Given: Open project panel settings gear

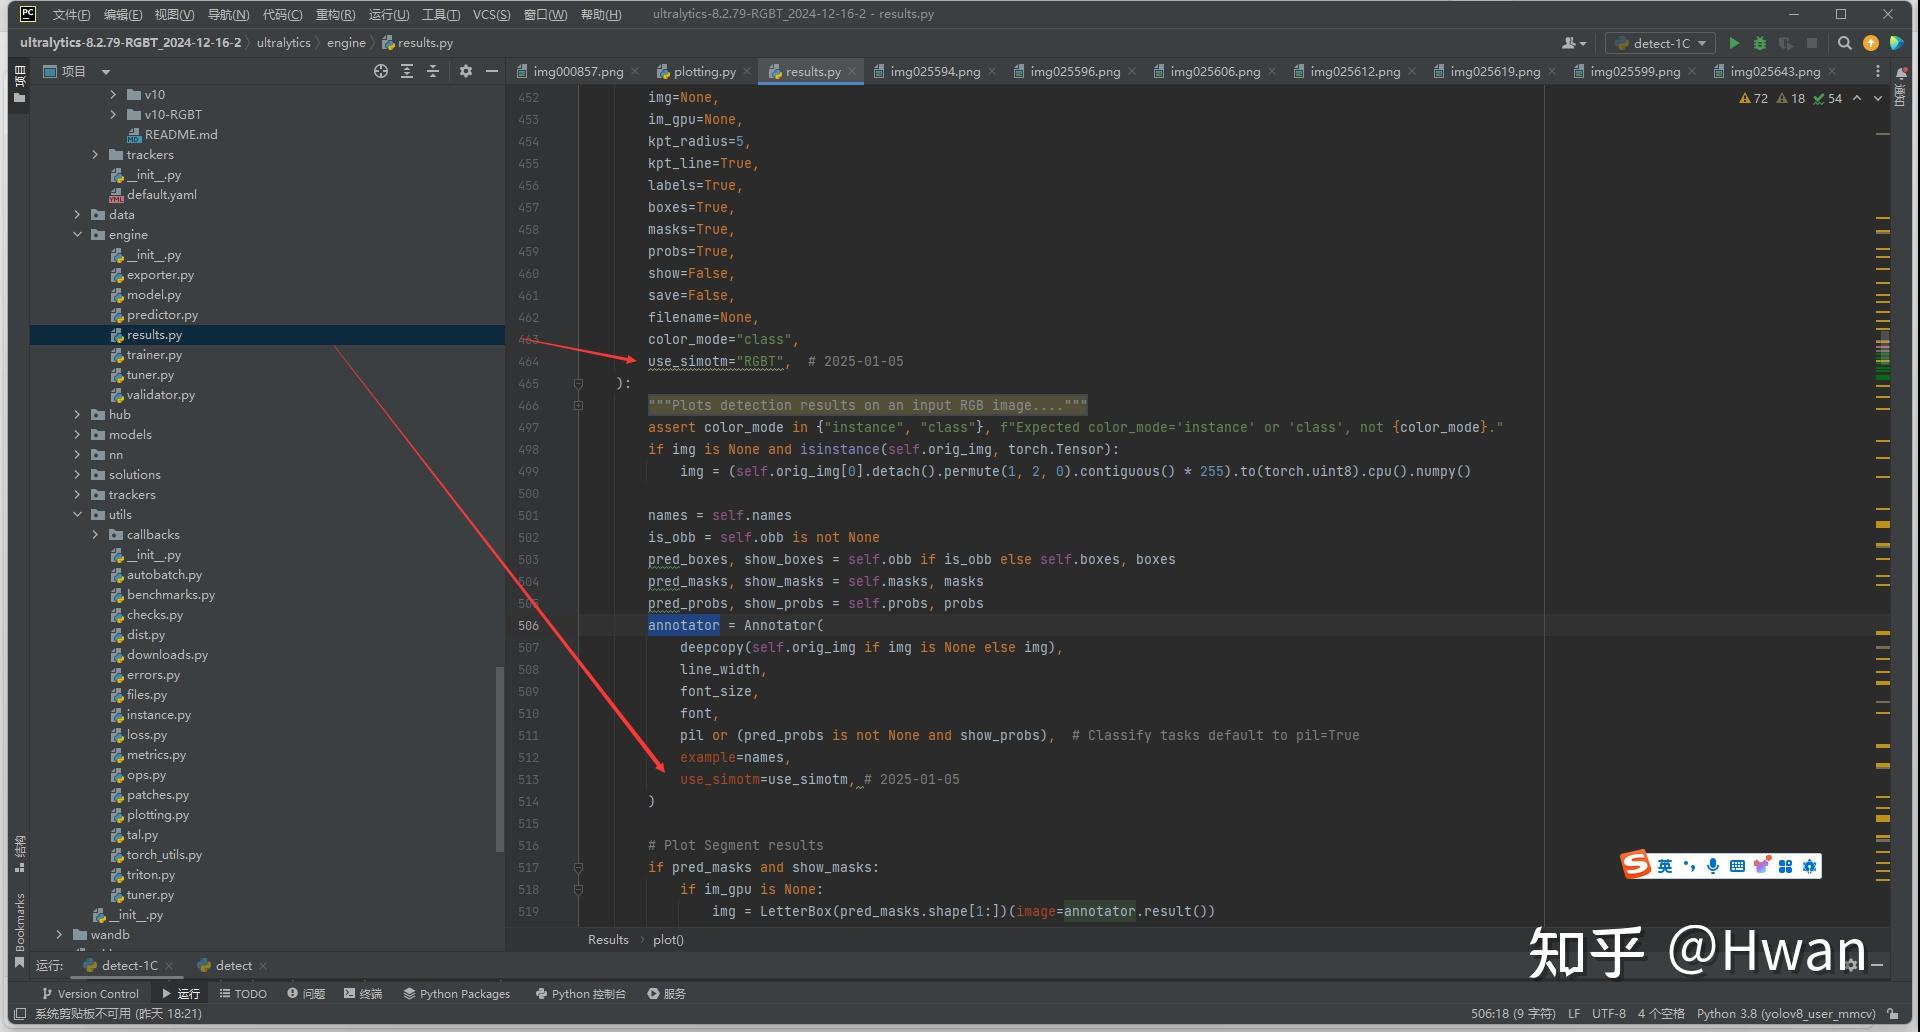Looking at the screenshot, I should click(x=465, y=71).
